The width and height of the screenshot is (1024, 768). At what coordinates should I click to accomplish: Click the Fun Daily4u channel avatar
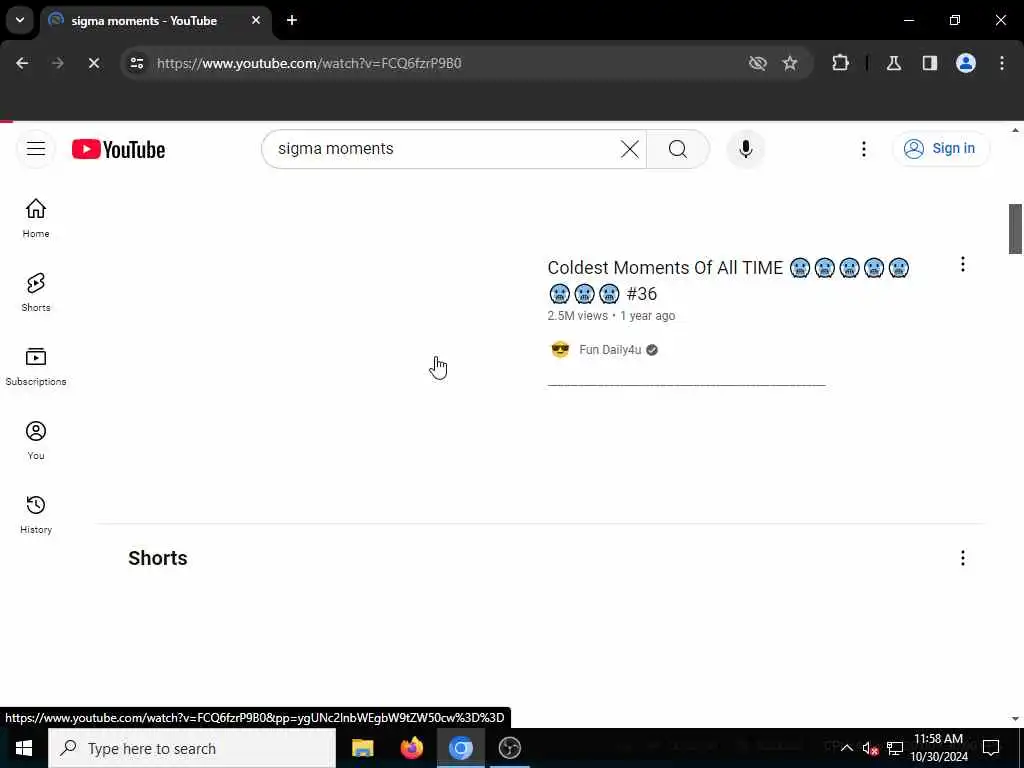[560, 350]
